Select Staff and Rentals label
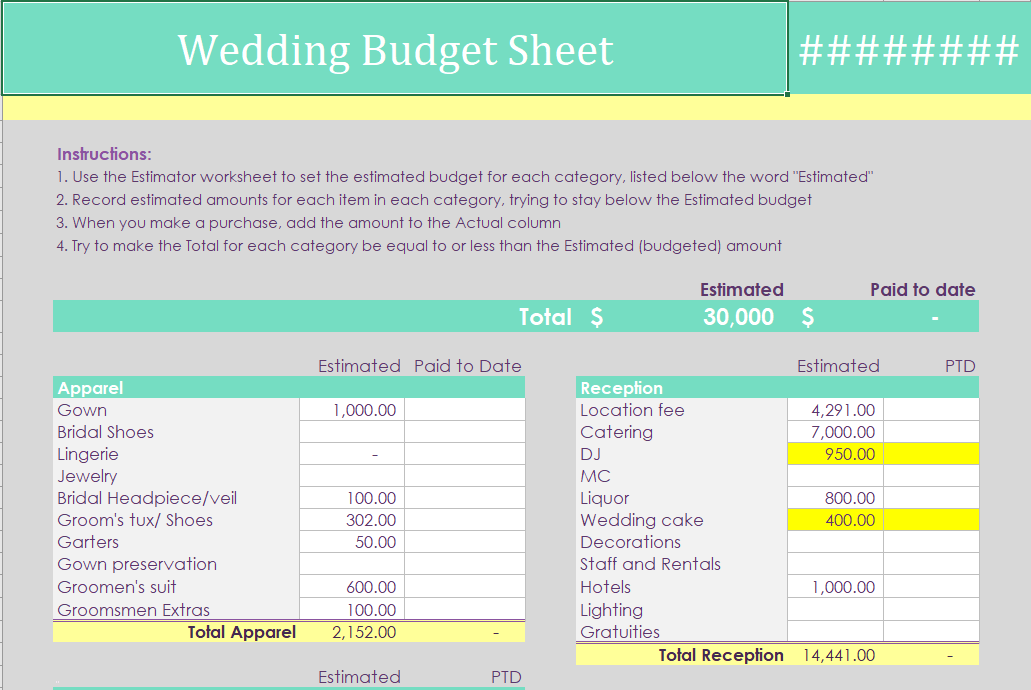The image size is (1031, 690). pyautogui.click(x=650, y=564)
